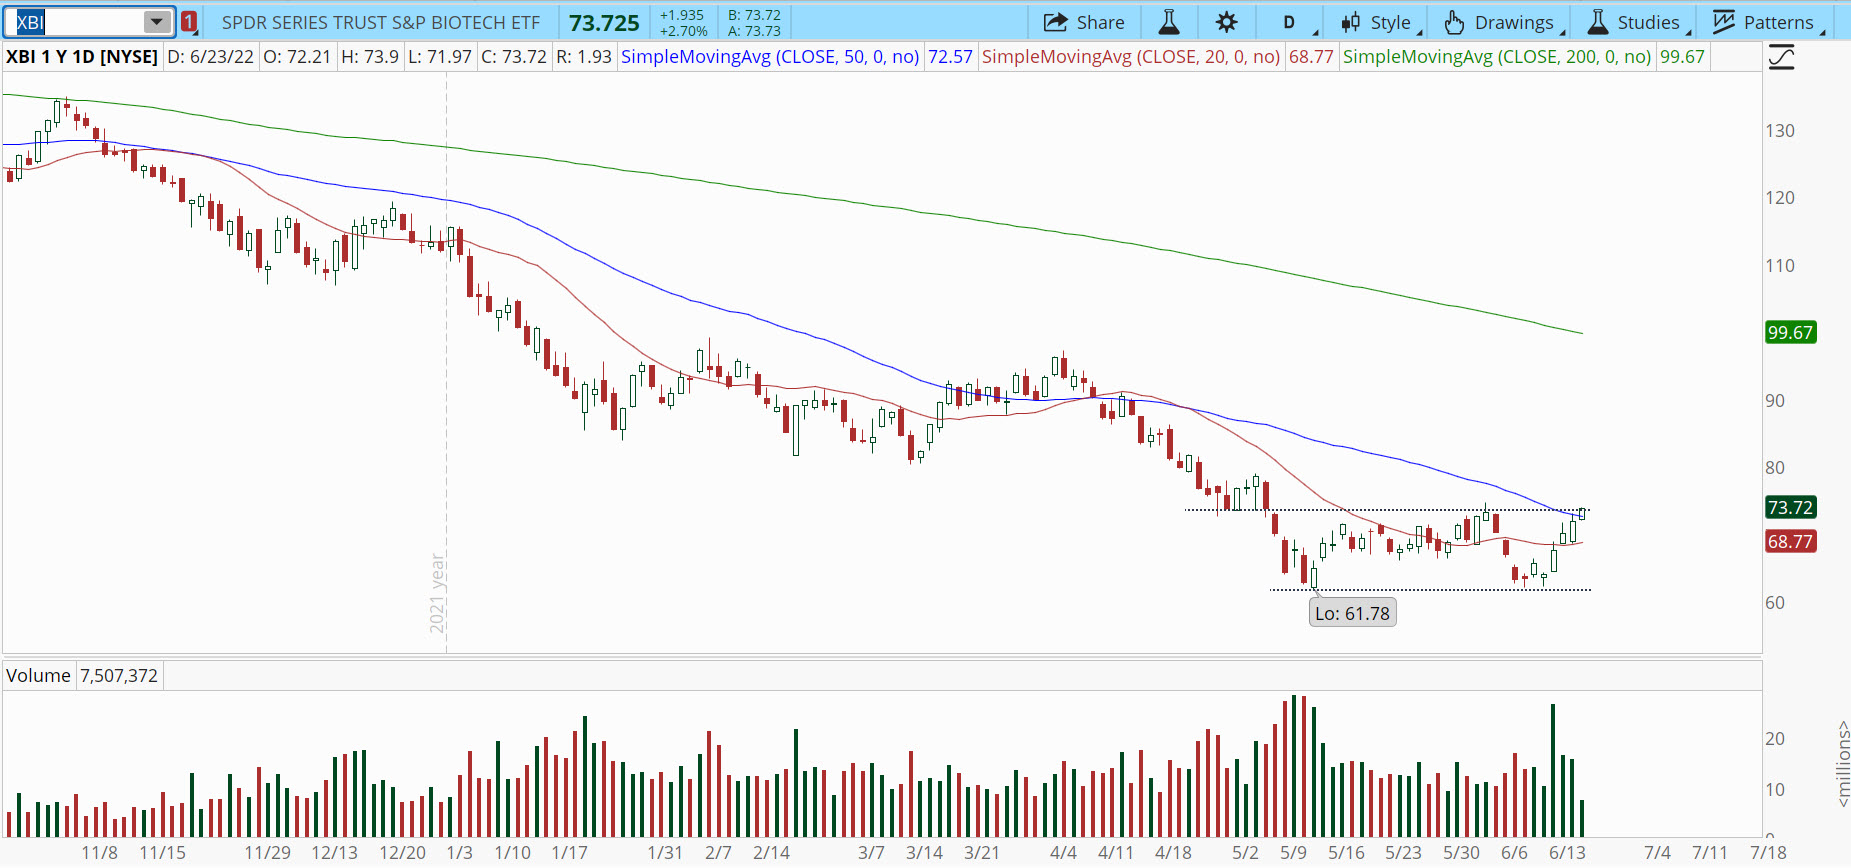Open the Edit studies flask icon

[1168, 22]
